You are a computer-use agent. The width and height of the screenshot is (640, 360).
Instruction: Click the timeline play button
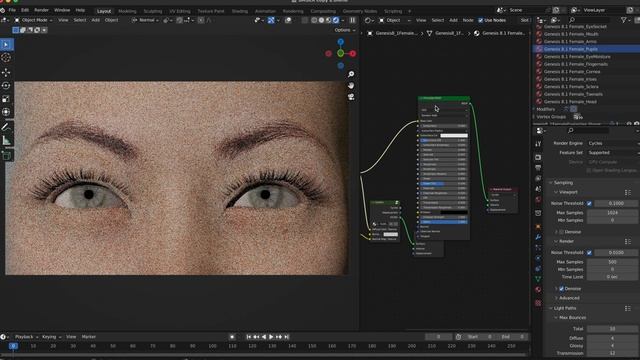[x=271, y=337]
